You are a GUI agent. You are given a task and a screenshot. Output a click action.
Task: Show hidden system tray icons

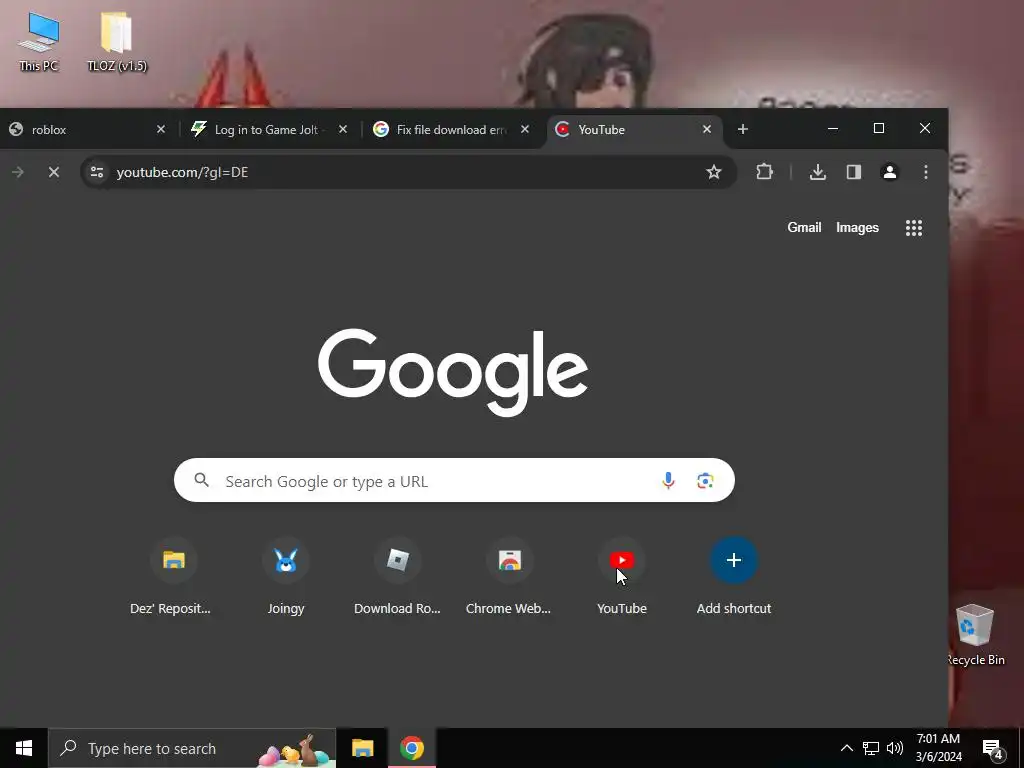pyautogui.click(x=846, y=748)
